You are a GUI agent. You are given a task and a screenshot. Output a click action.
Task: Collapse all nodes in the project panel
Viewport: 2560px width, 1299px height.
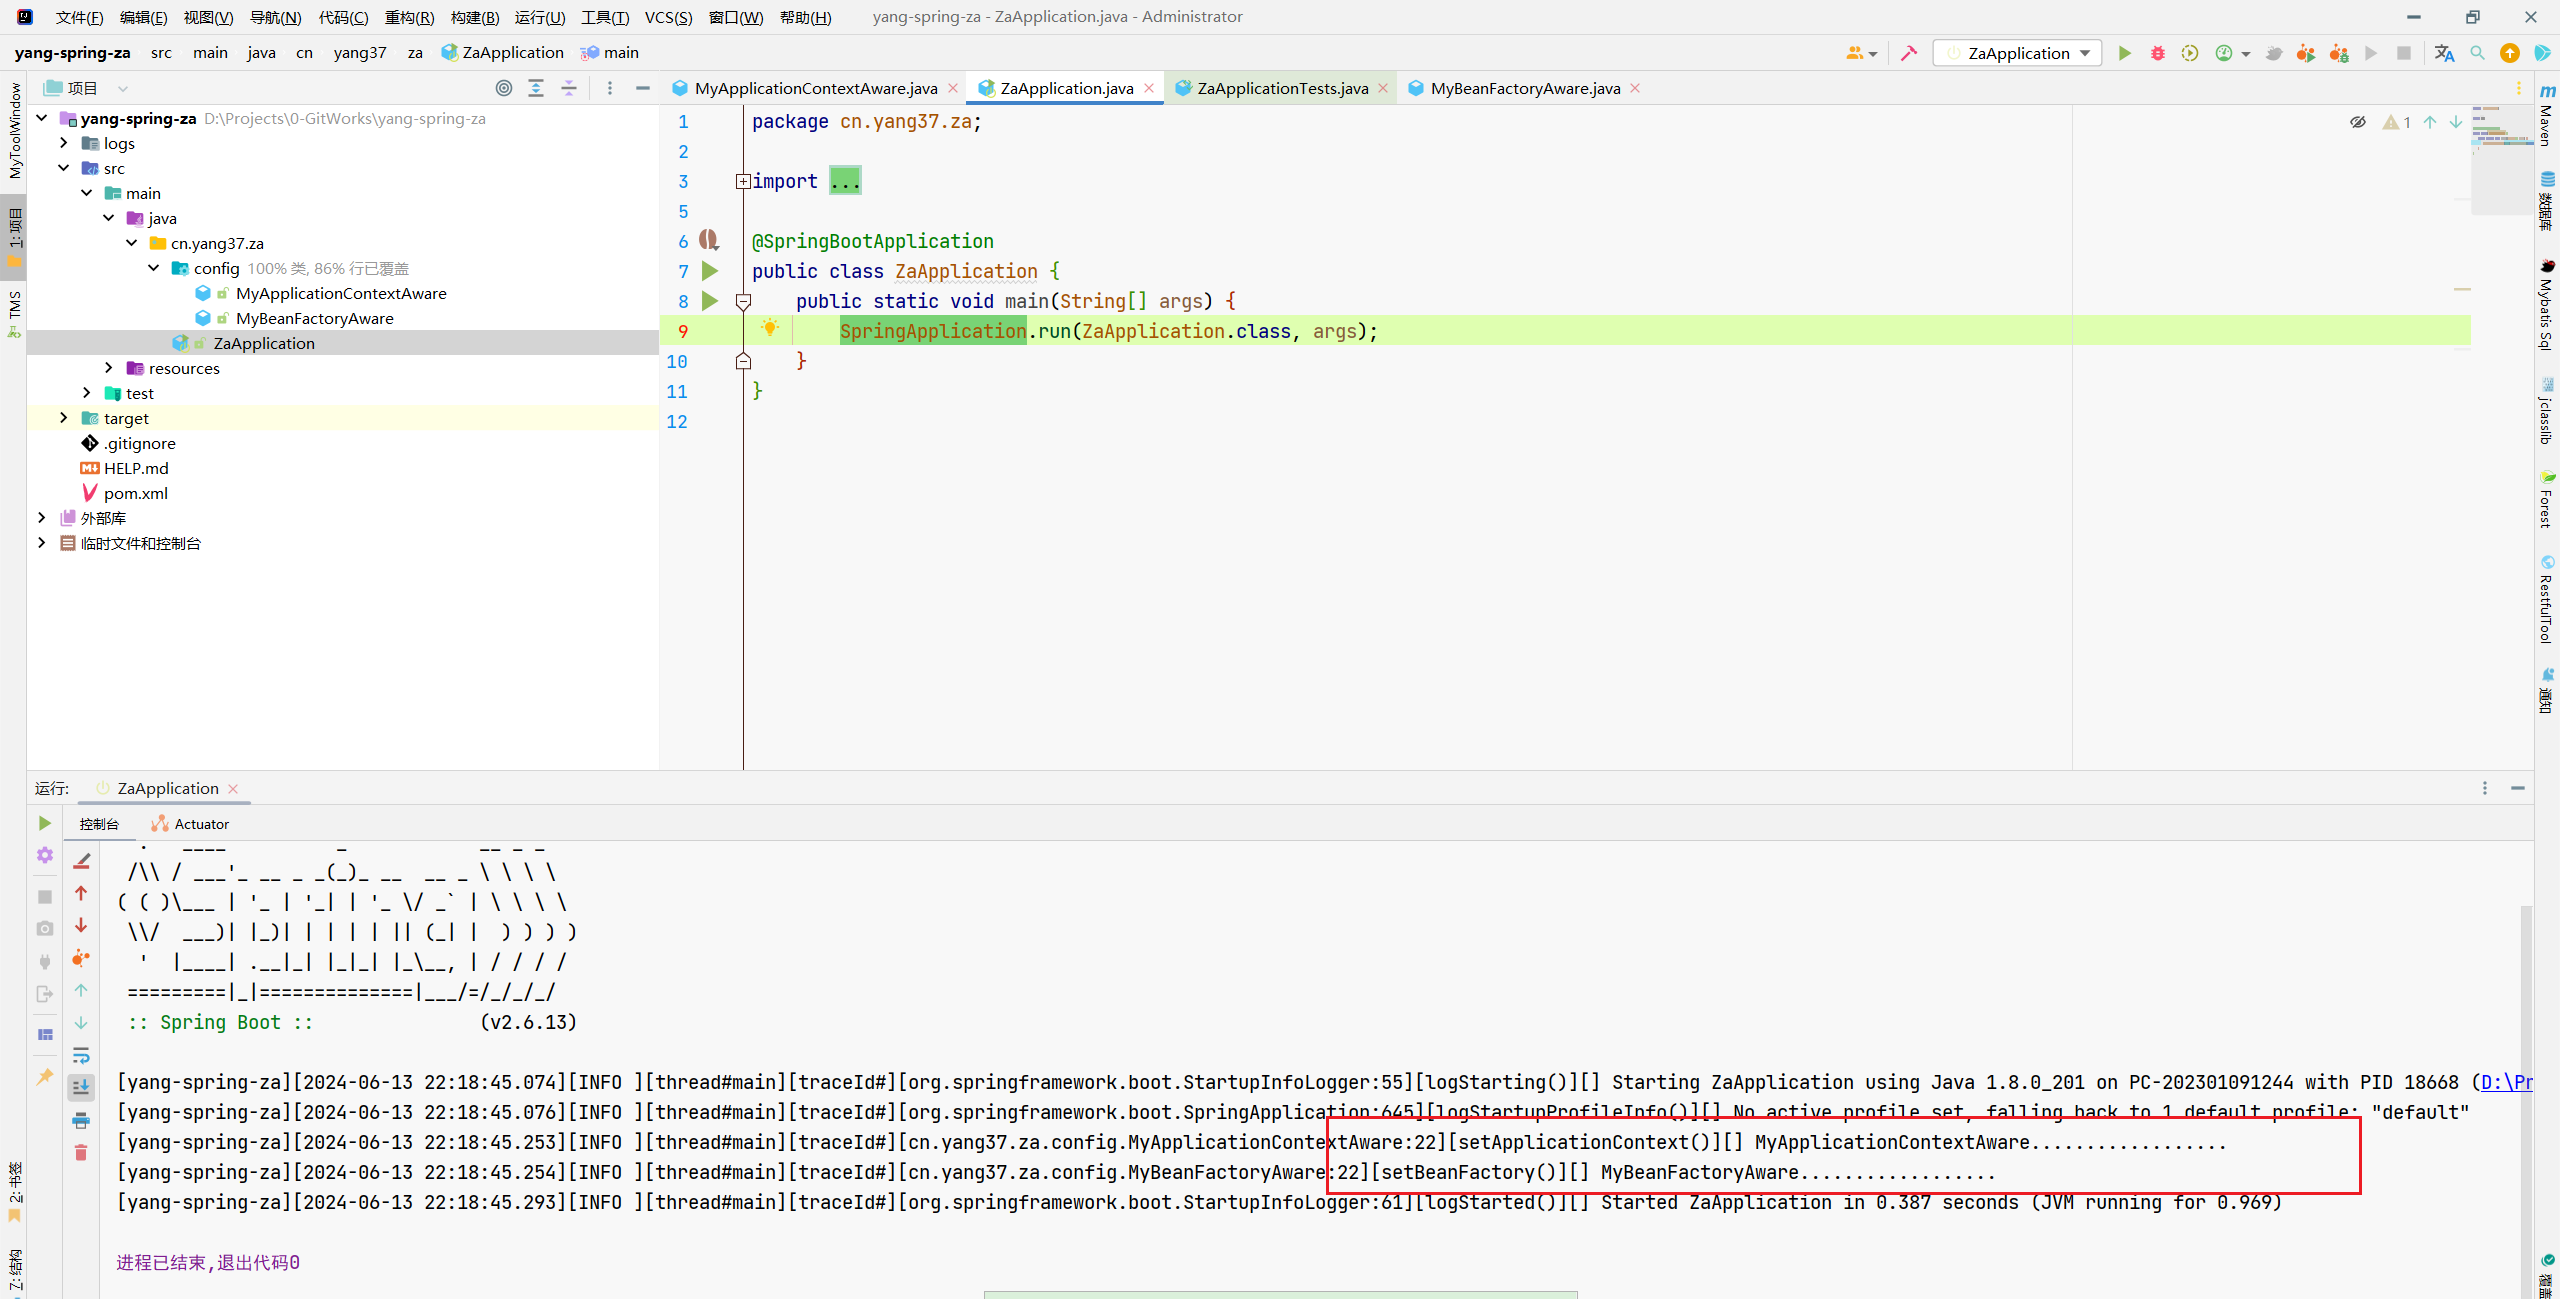click(x=569, y=88)
